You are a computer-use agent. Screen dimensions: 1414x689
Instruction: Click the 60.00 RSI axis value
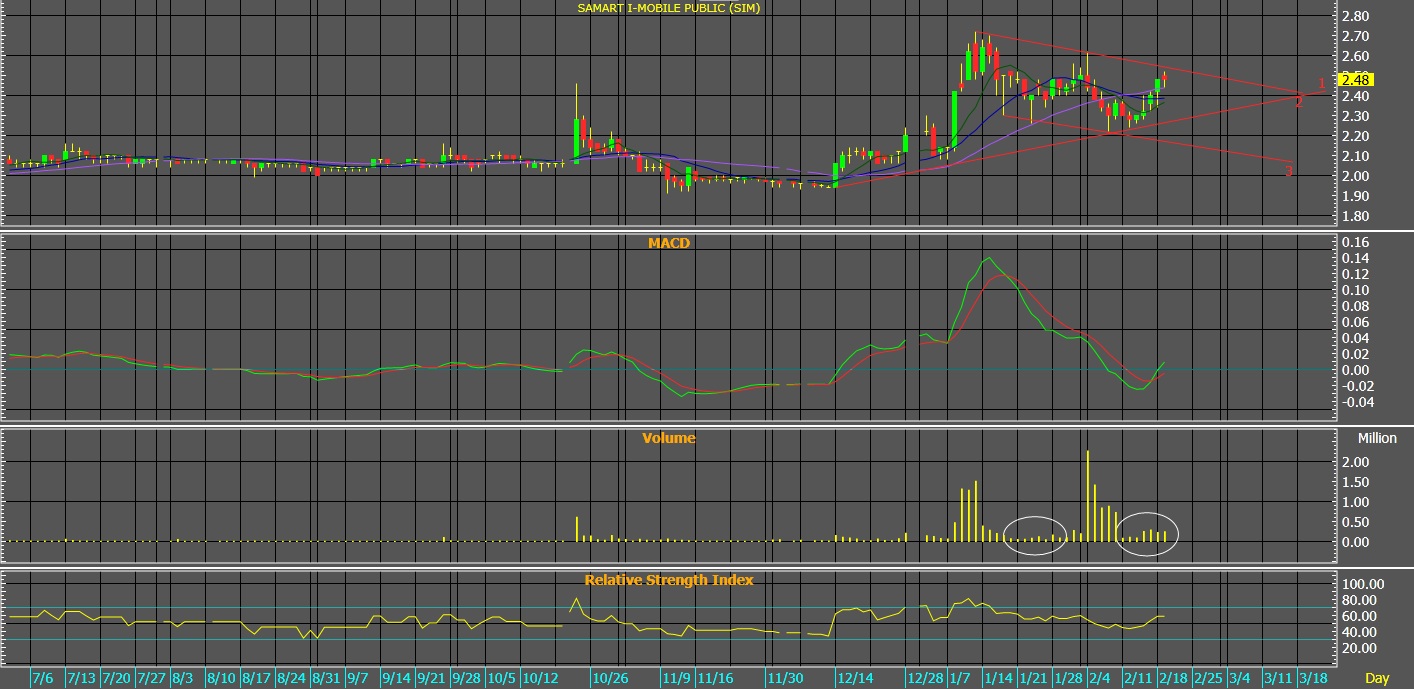click(x=1360, y=616)
